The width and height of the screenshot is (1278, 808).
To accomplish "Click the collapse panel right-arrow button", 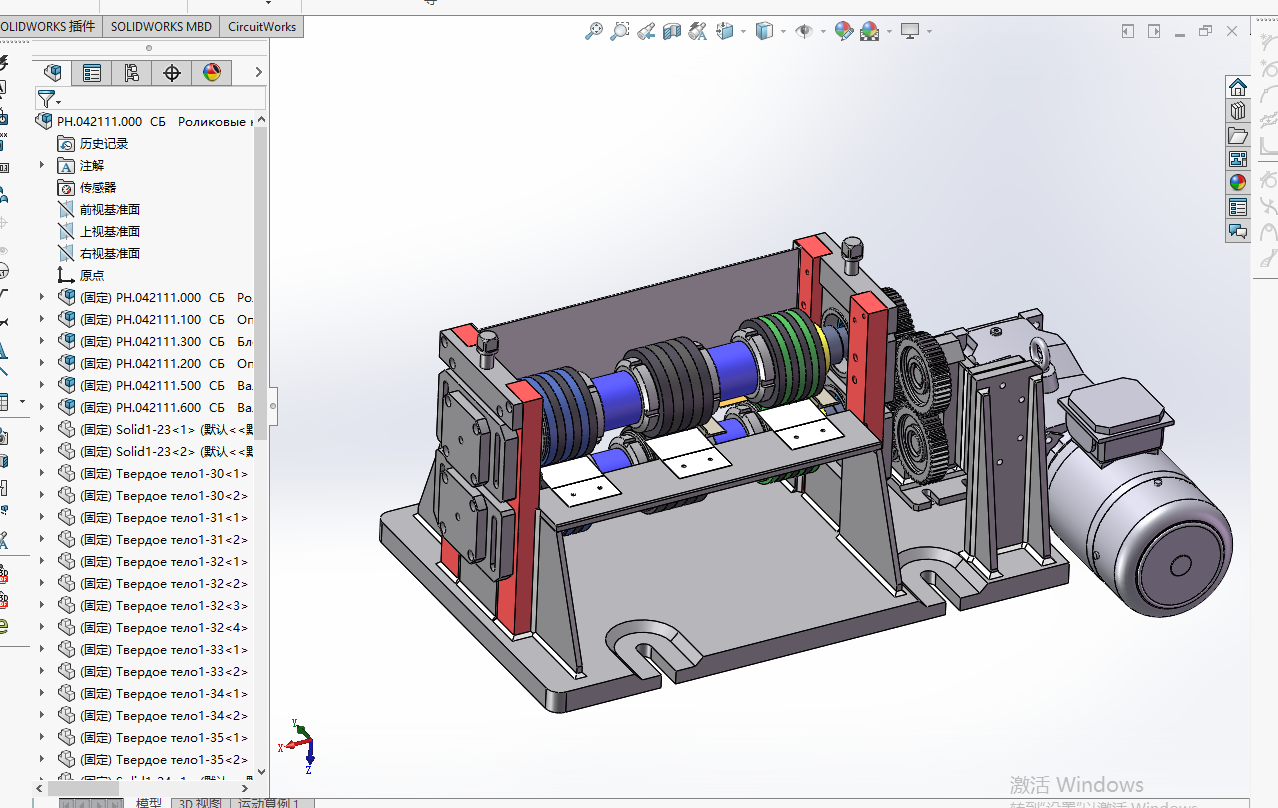I will click(1154, 31).
